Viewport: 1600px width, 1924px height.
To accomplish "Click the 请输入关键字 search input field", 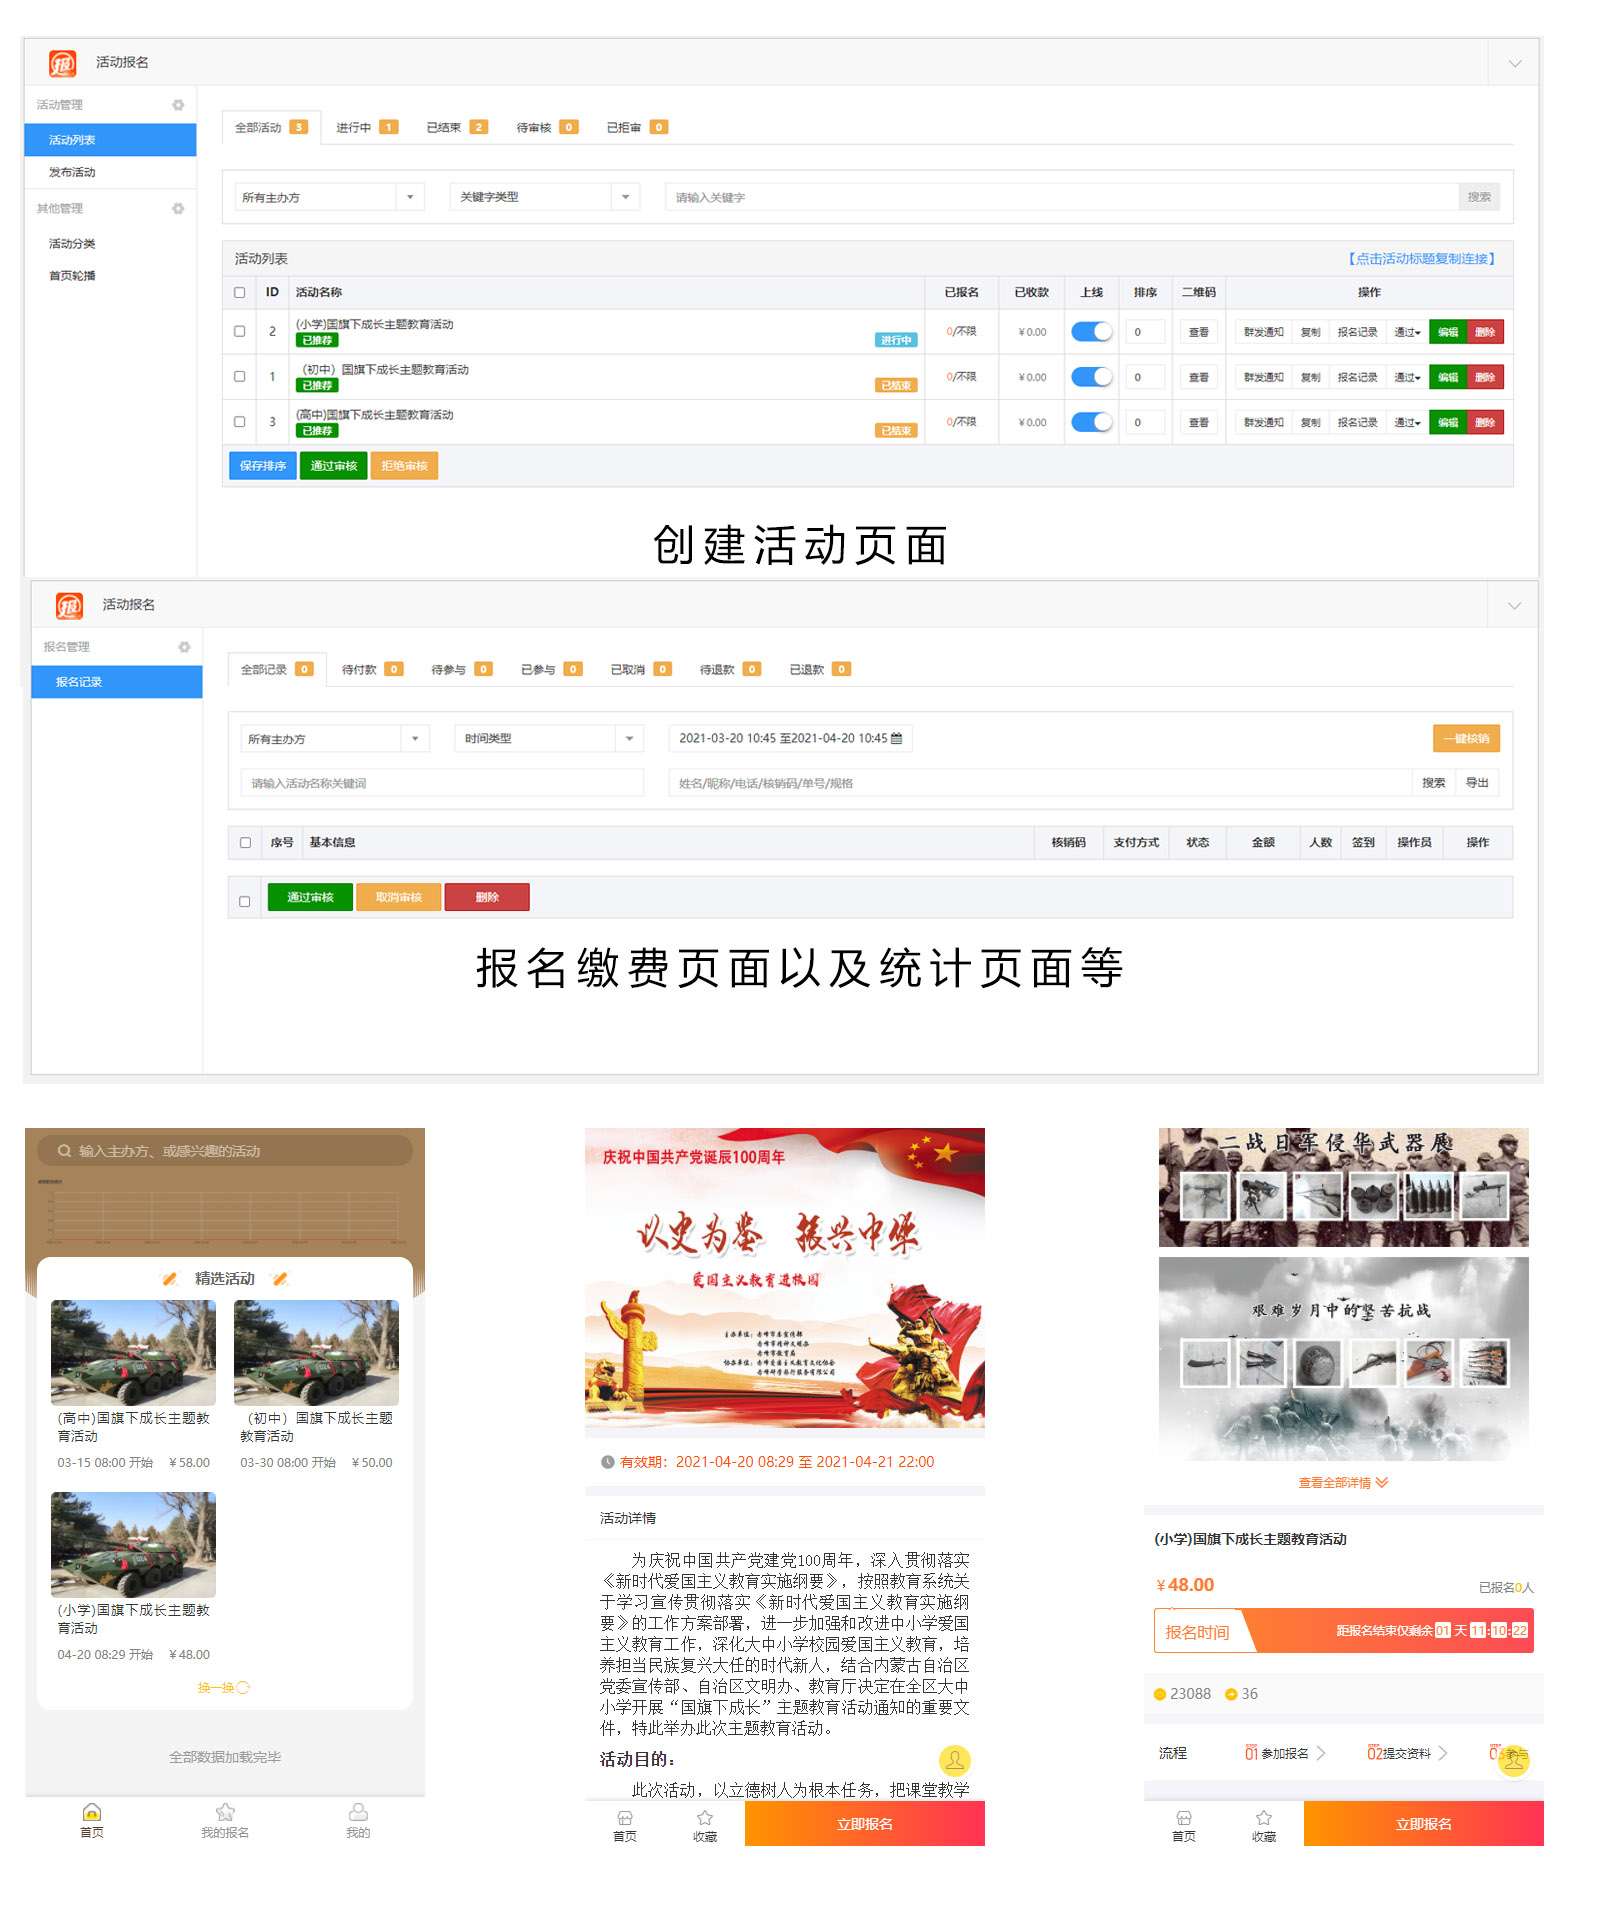I will 1060,198.
